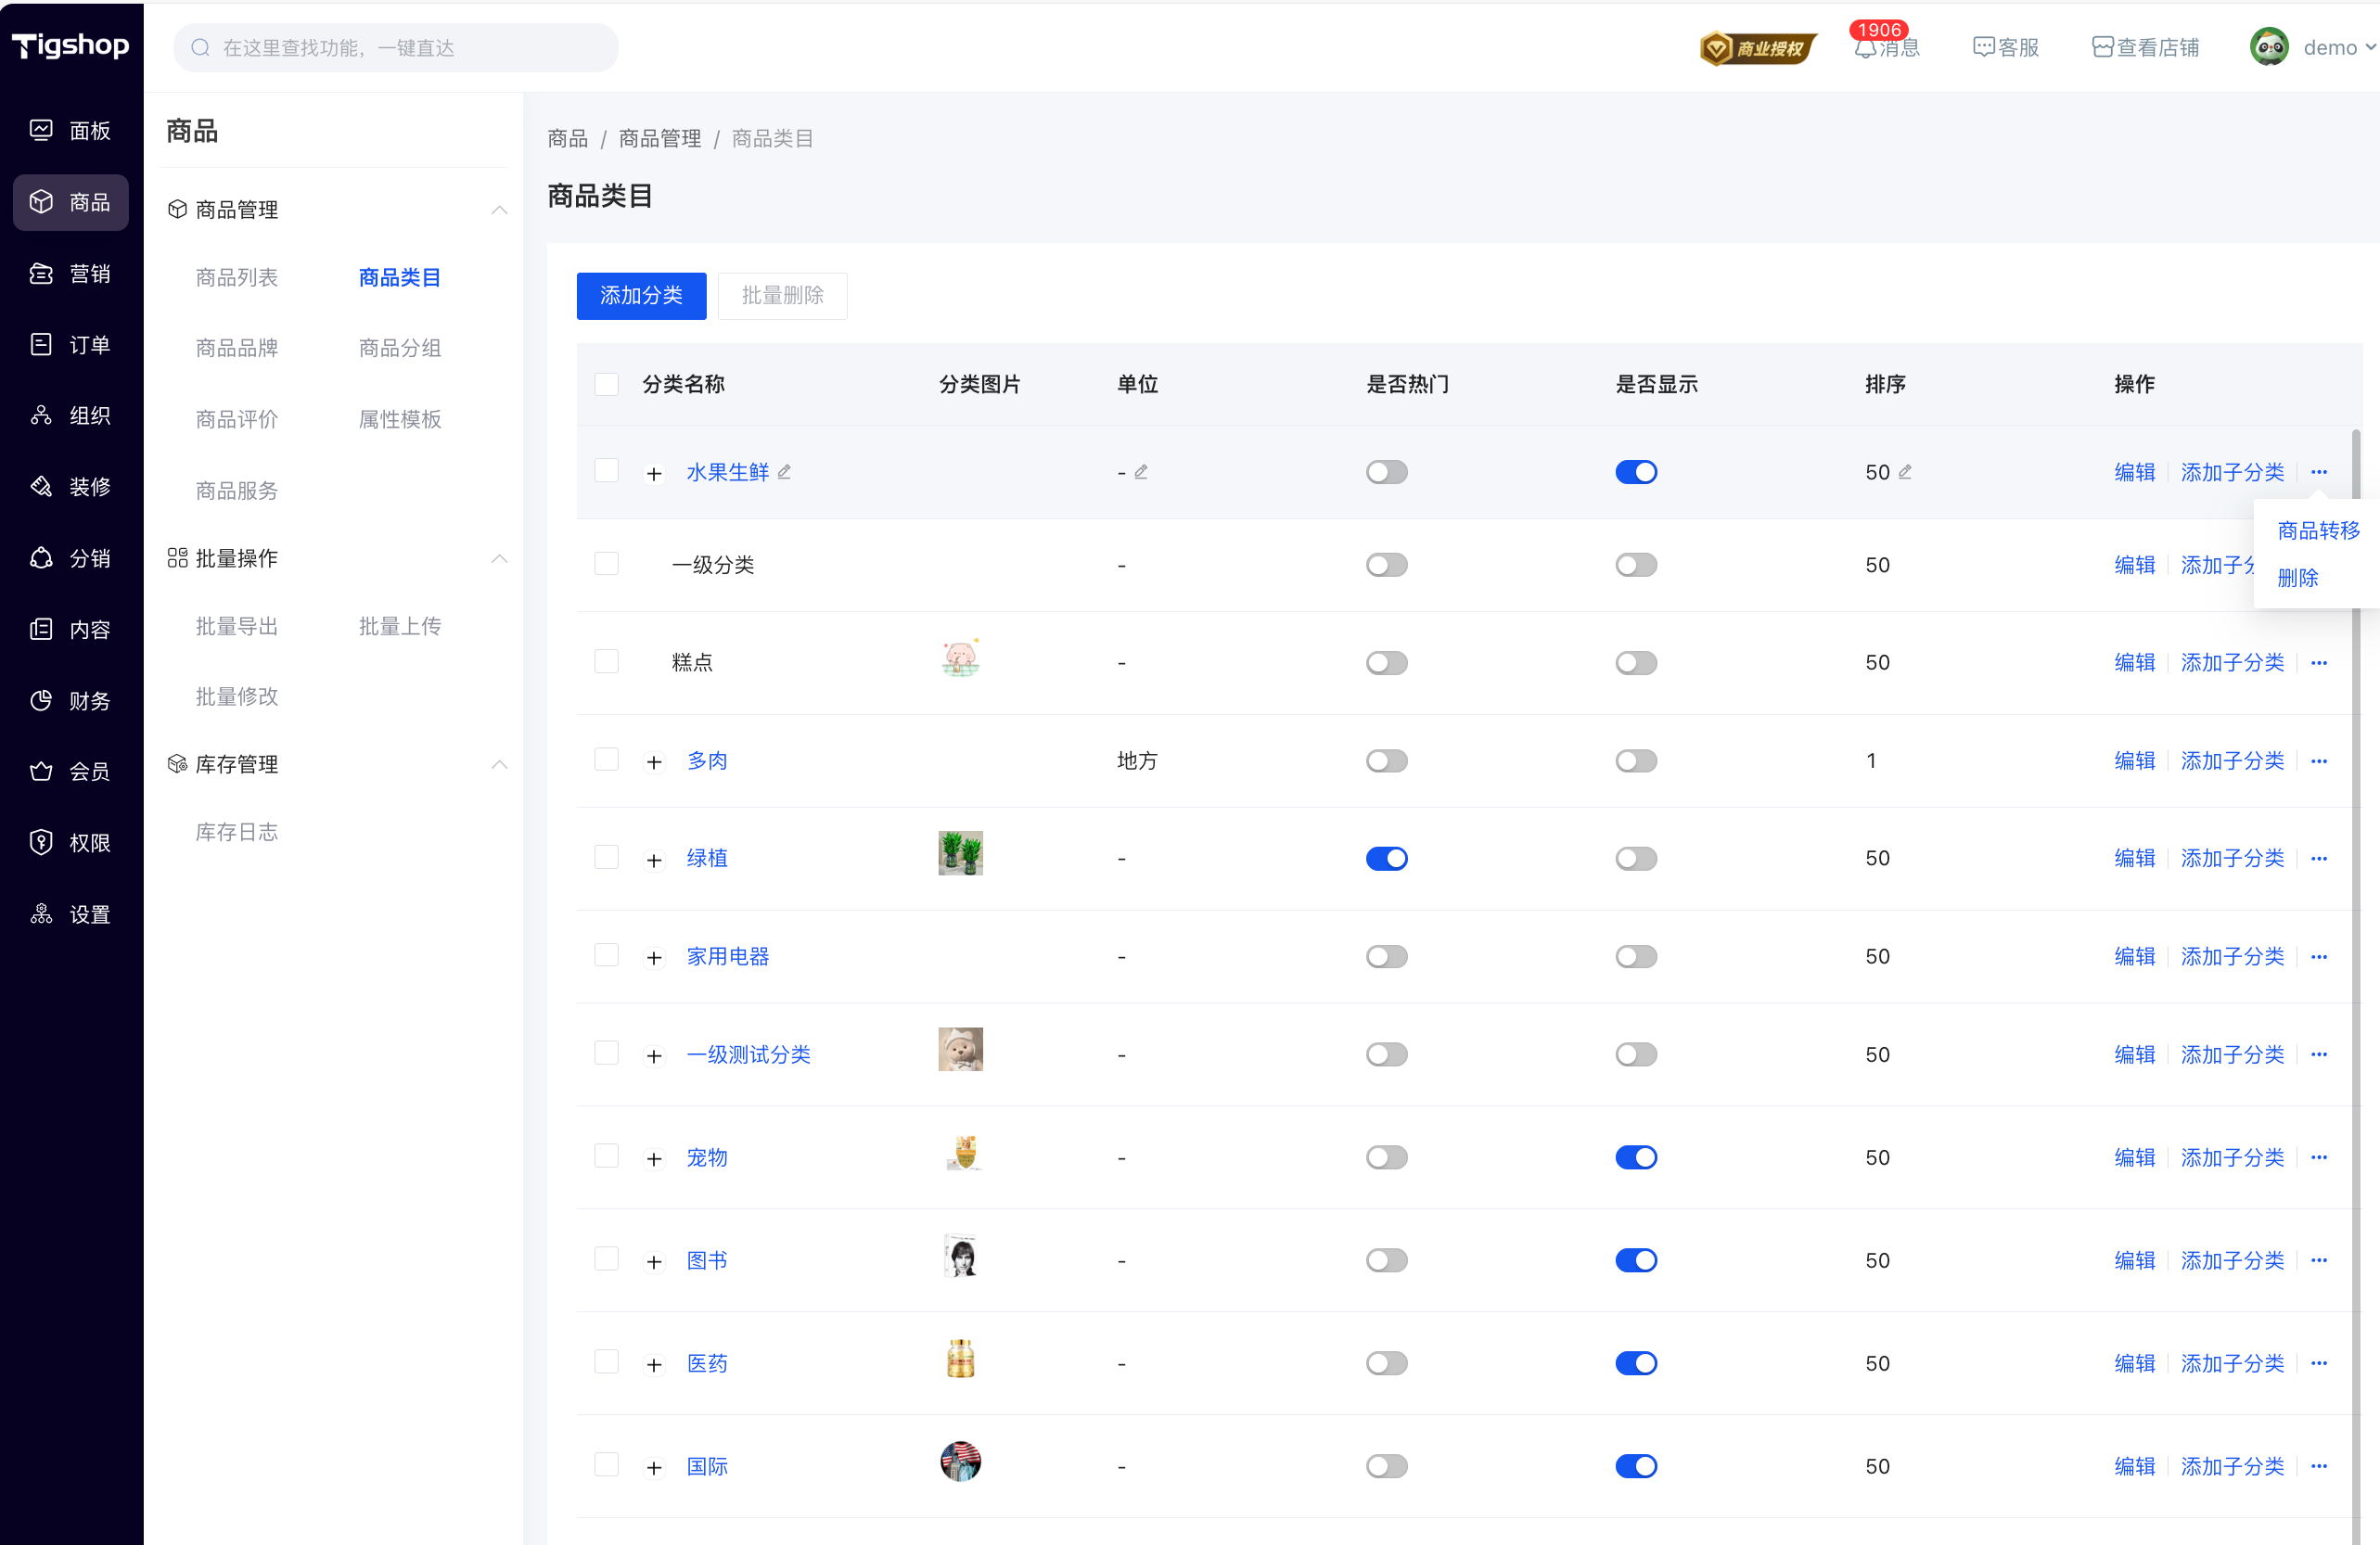Viewport: 2380px width, 1545px height.
Task: Click the 商业授权 license badge
Action: click(x=1757, y=48)
